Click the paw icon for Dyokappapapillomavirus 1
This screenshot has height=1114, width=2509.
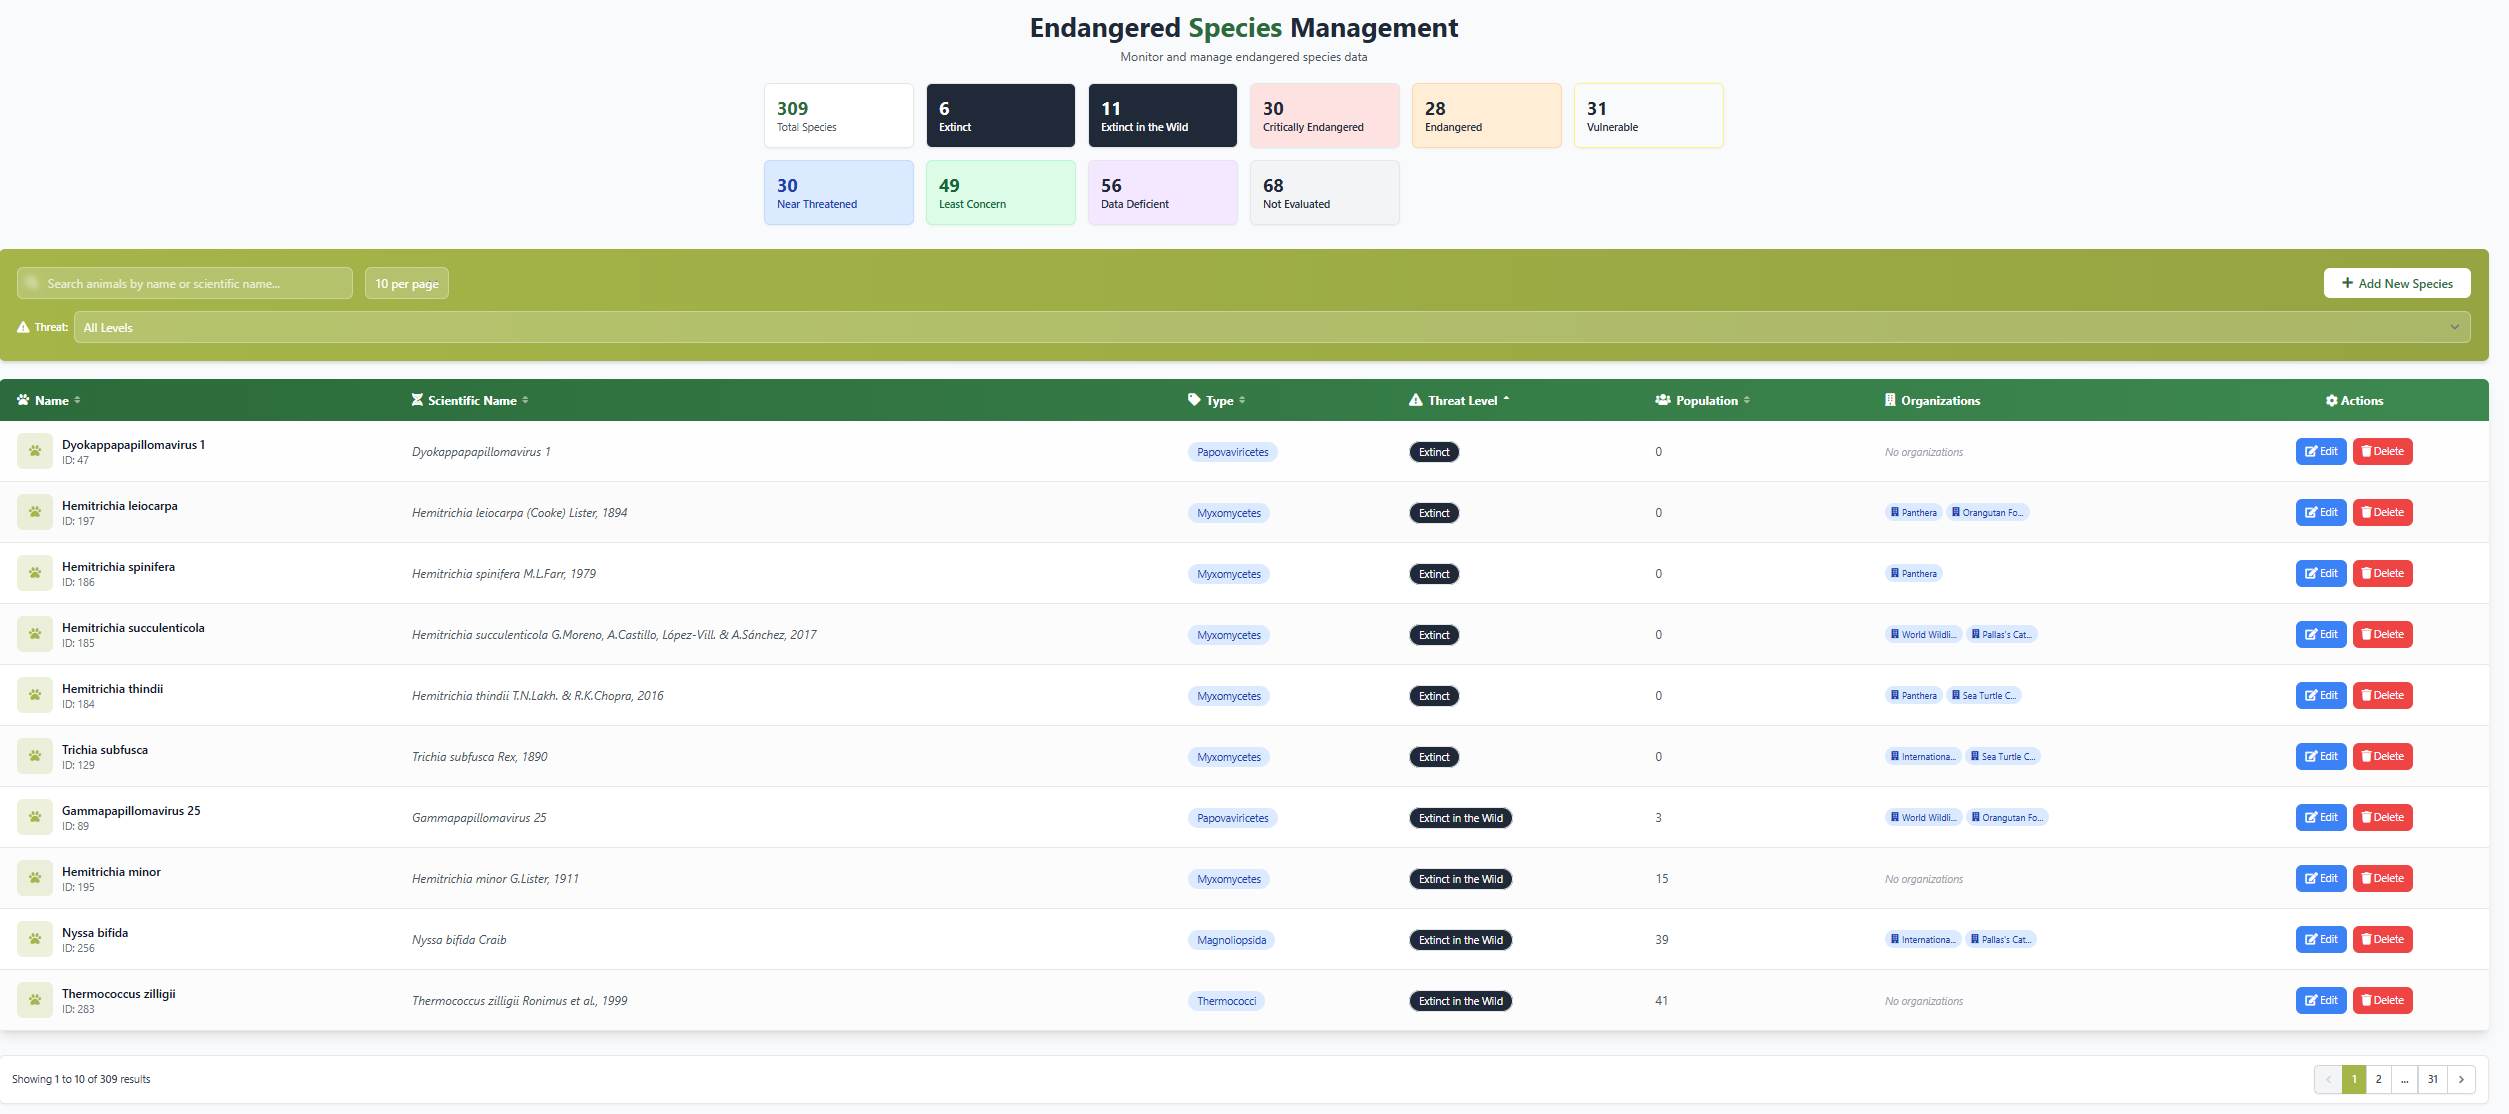tap(35, 451)
